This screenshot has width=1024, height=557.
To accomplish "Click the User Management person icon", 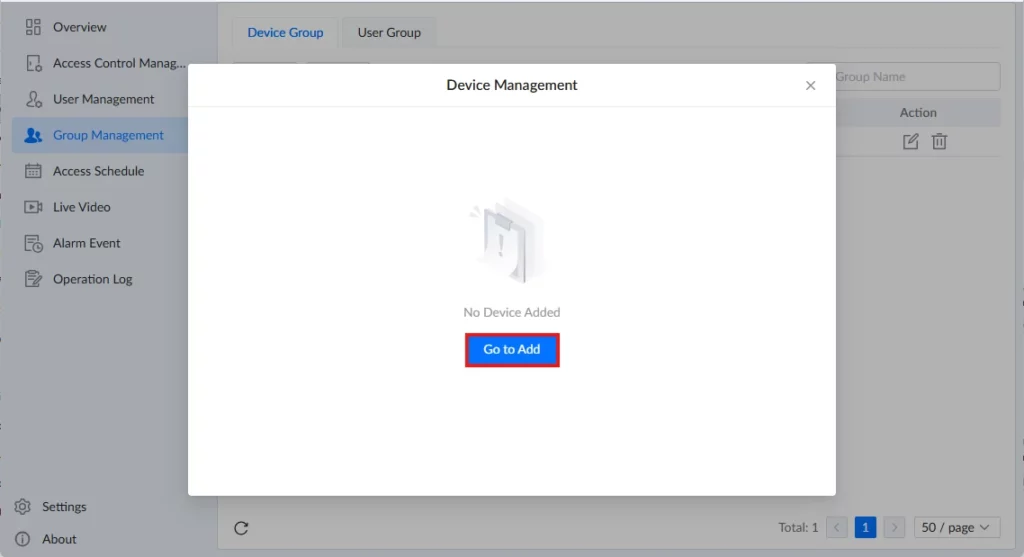I will 33,99.
